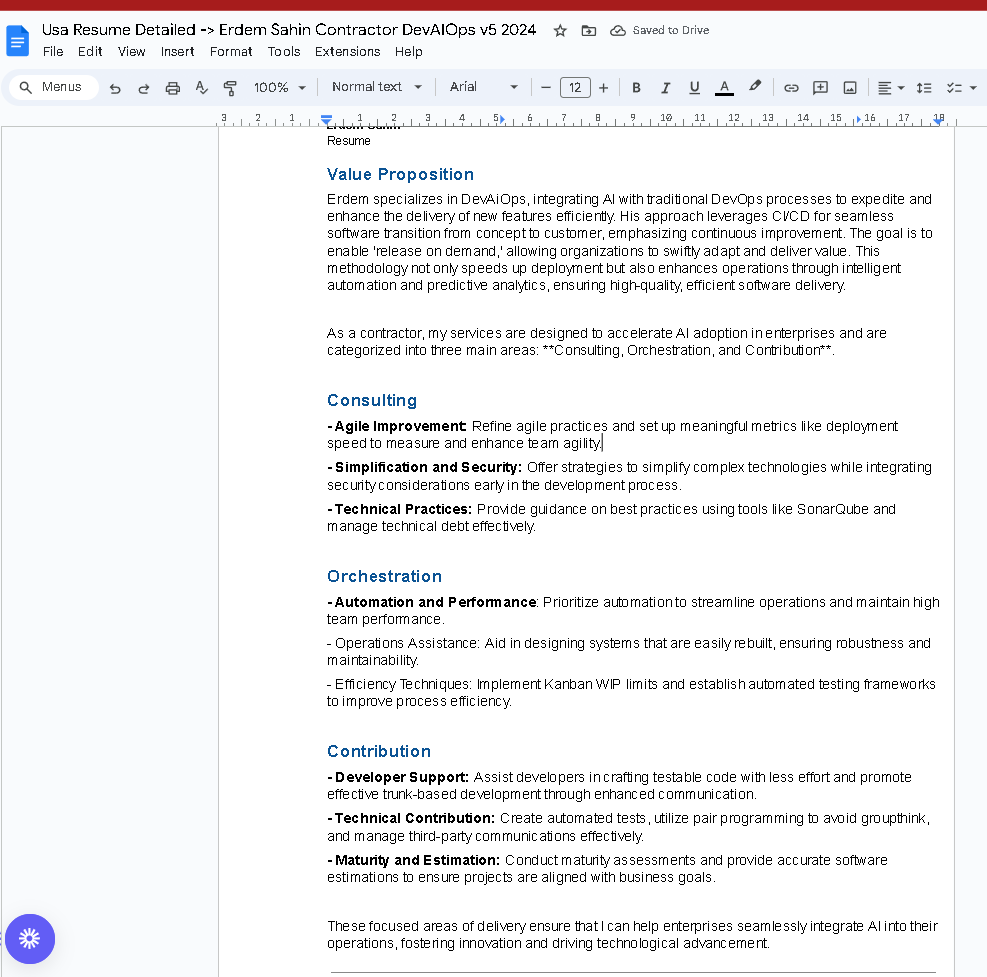Click the font size field showing 12
Image resolution: width=987 pixels, height=977 pixels.
[x=575, y=88]
